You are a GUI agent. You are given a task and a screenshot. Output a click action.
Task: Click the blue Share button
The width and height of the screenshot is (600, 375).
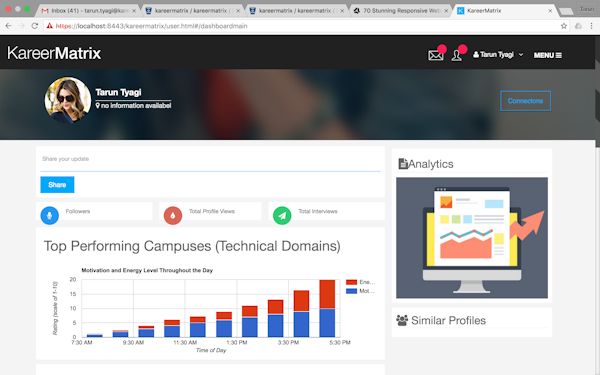(x=57, y=185)
